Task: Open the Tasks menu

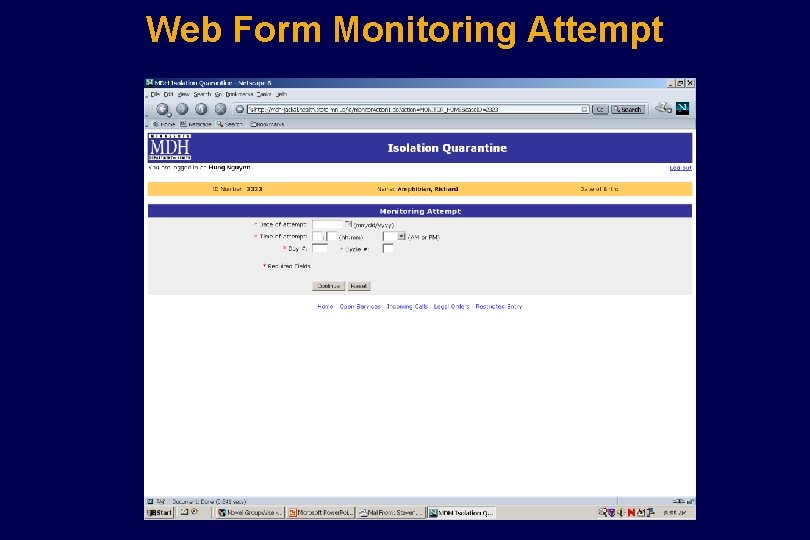Action: (x=264, y=95)
